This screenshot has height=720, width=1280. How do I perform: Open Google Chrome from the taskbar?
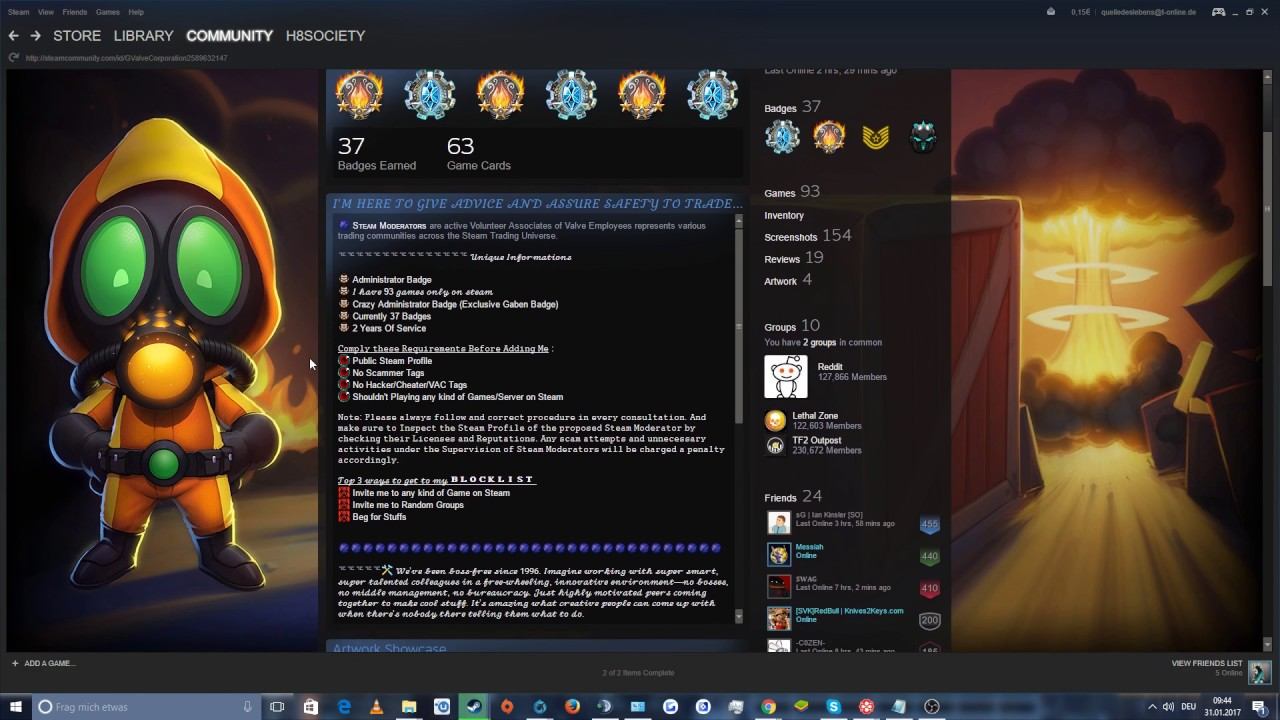(x=768, y=707)
